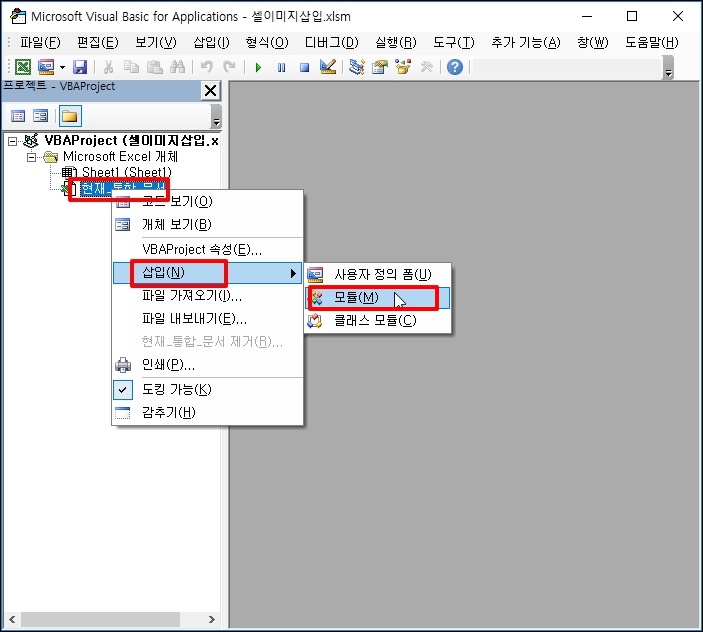This screenshot has height=632, width=703.
Task: Click the Cut scissors icon
Action: (x=108, y=67)
